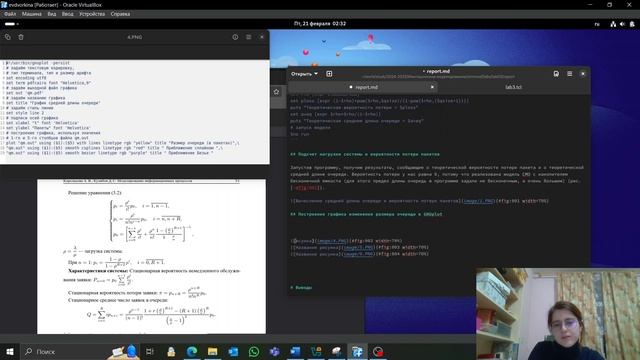Click the textbook formulas page image
The height and width of the screenshot is (360, 640).
151,256
